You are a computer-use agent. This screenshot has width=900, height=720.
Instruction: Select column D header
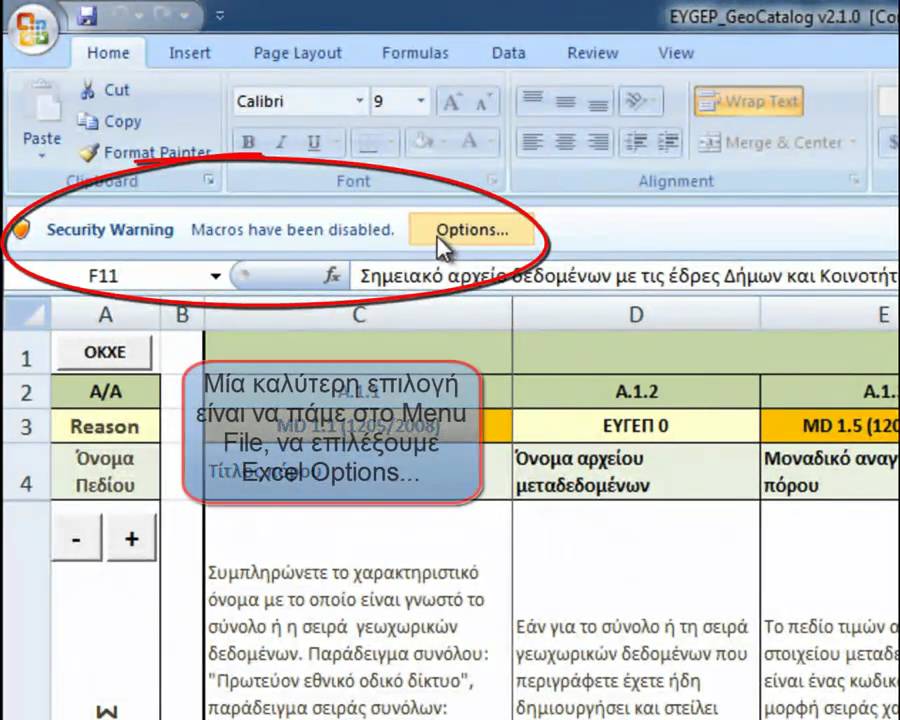[x=636, y=314]
